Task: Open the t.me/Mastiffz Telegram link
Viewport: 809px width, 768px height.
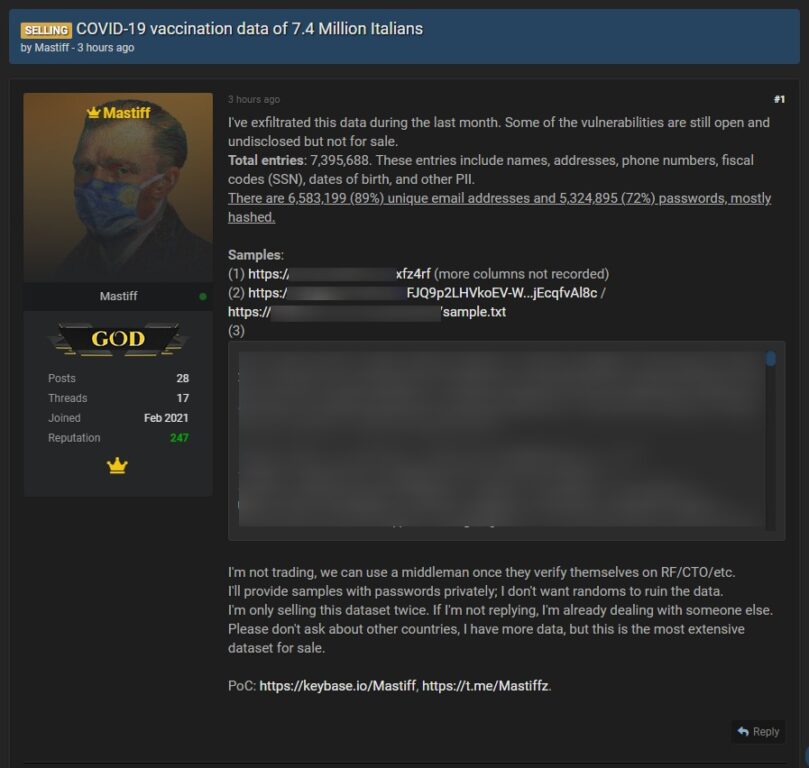Action: coord(485,685)
